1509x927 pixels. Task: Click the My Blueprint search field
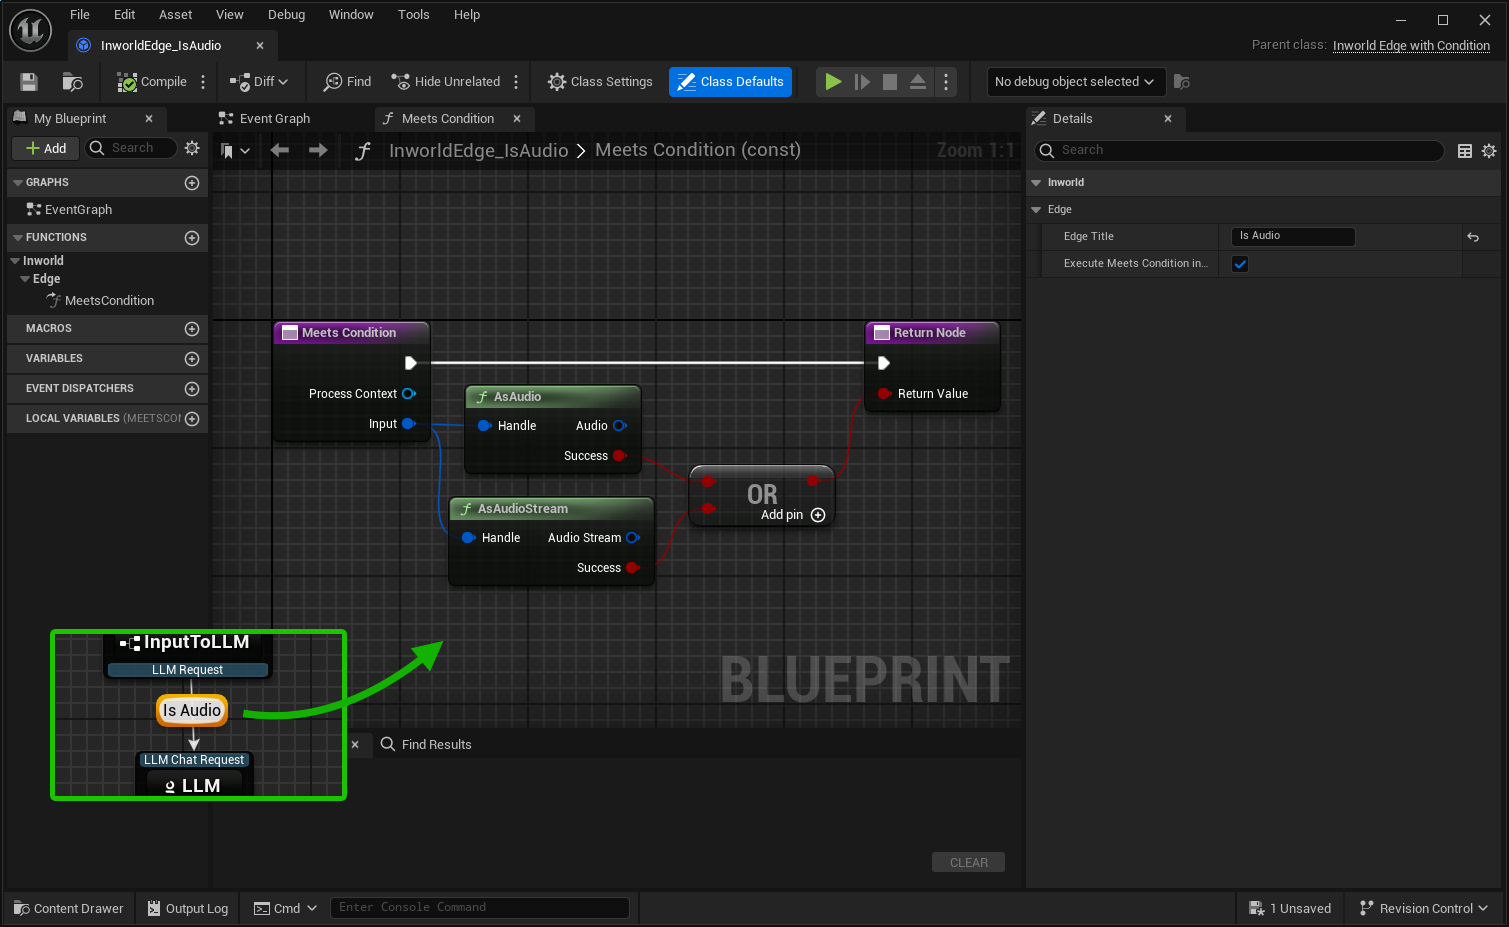[131, 148]
